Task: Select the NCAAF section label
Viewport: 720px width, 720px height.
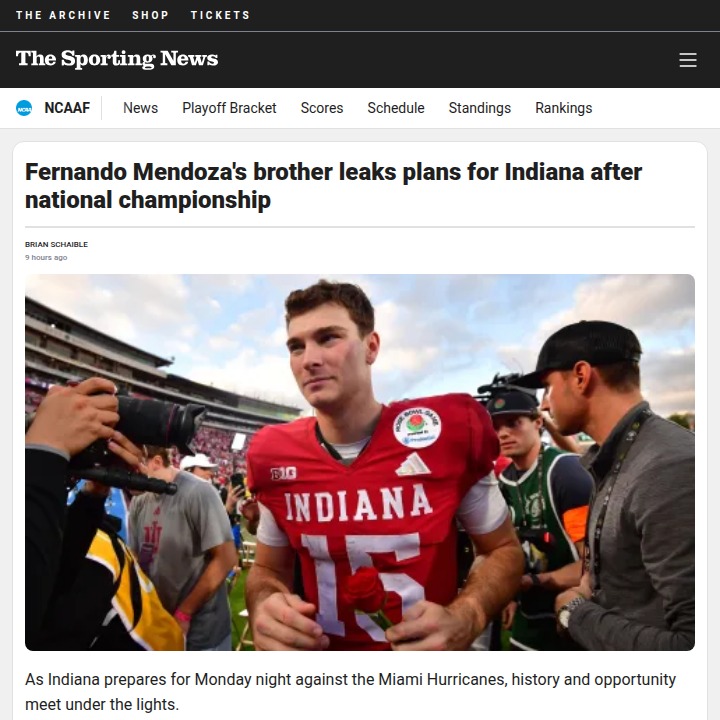Action: click(x=67, y=108)
